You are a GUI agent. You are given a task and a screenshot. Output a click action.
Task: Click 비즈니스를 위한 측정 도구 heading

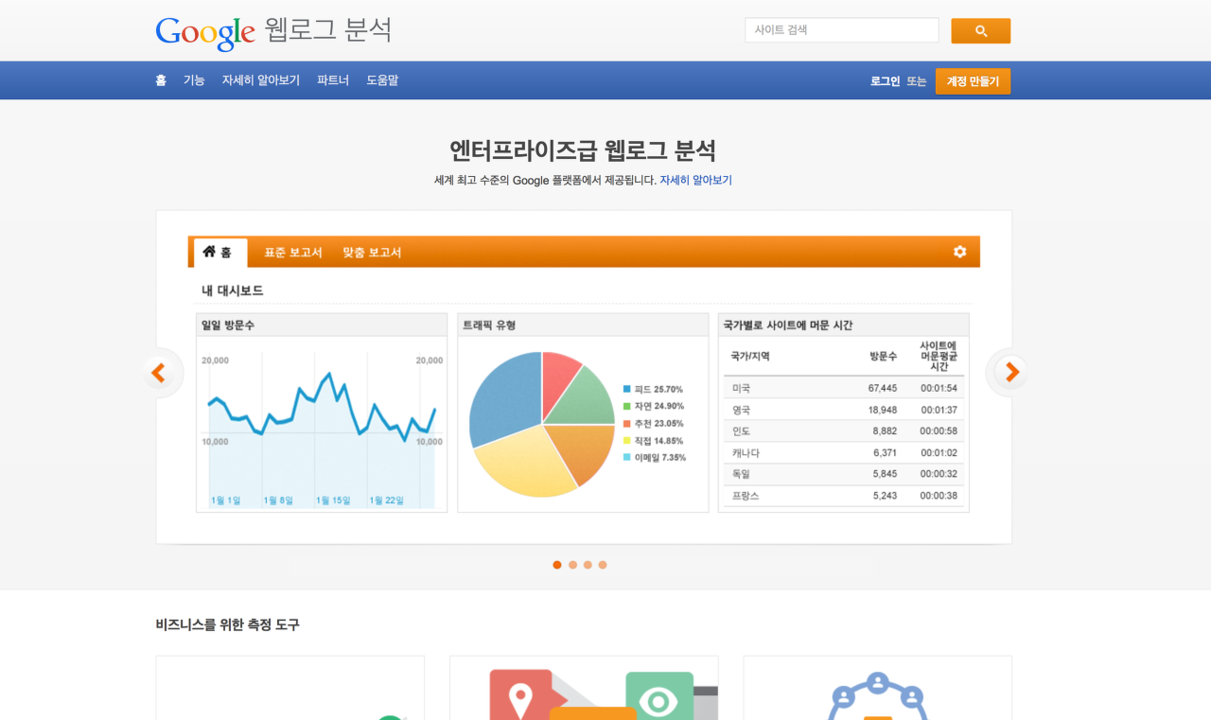click(x=227, y=625)
